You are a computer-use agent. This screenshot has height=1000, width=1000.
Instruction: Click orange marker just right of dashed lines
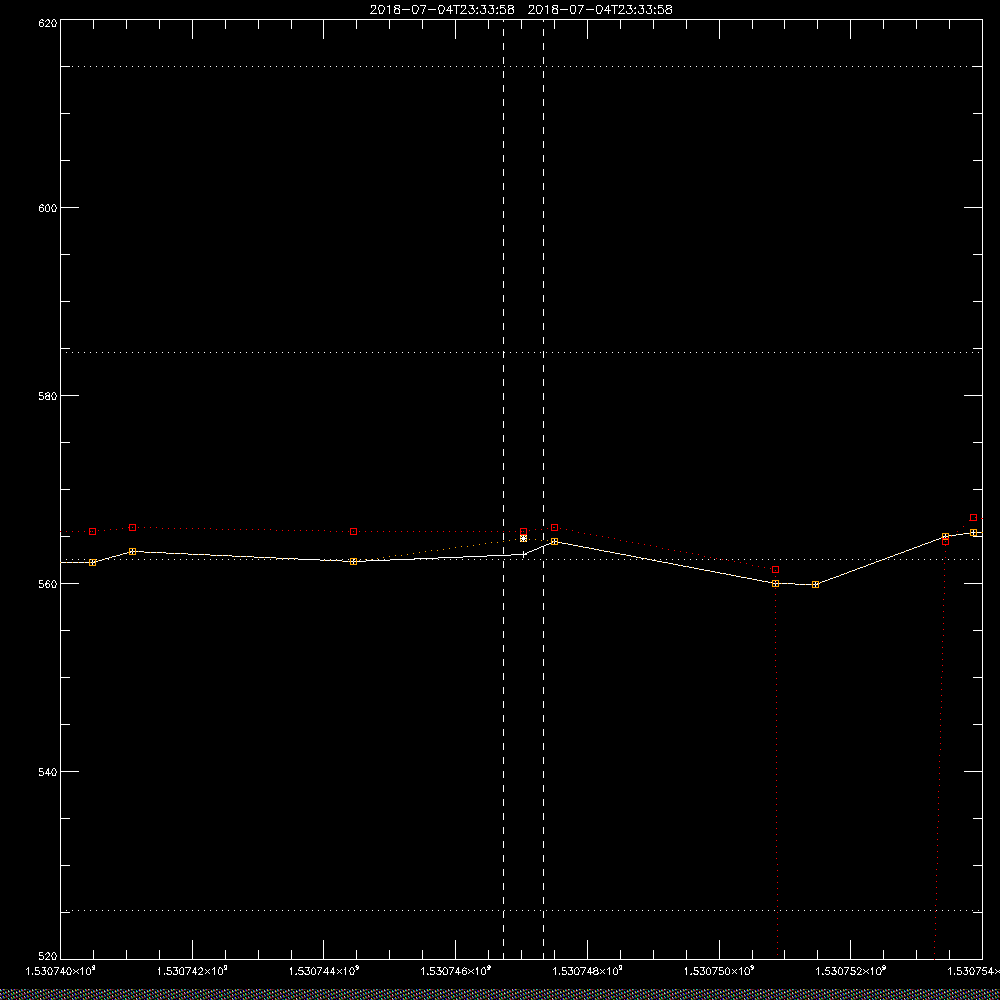(x=555, y=541)
